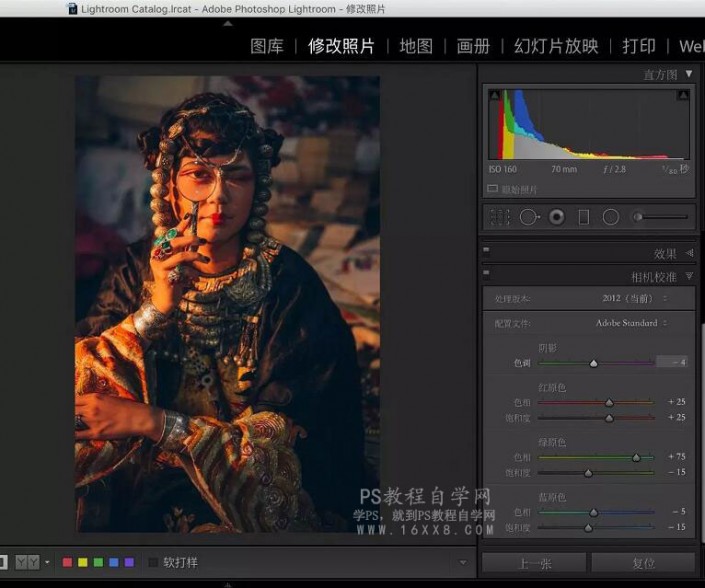Click the histogram graph area

[x=589, y=124]
